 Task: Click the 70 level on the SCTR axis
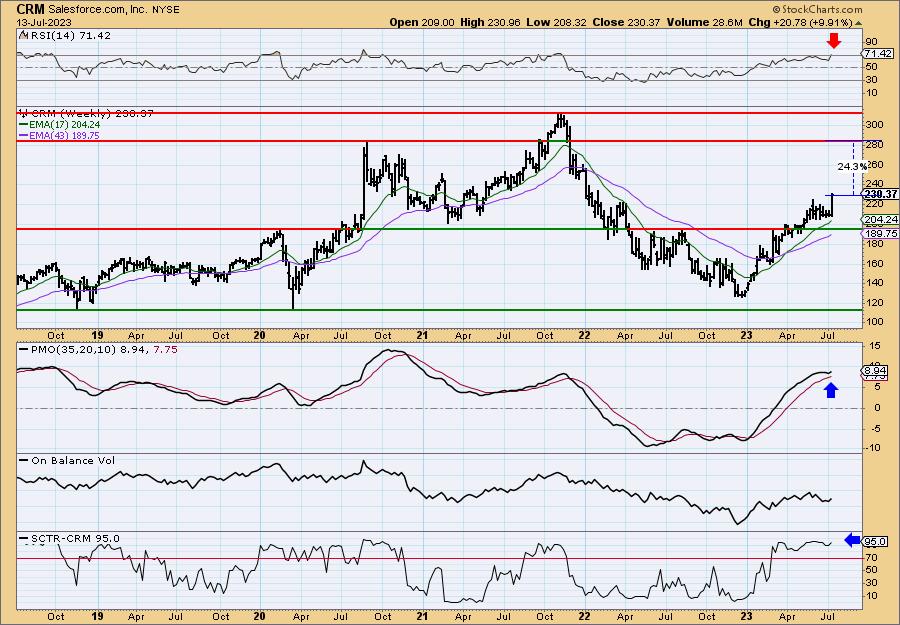tap(872, 557)
